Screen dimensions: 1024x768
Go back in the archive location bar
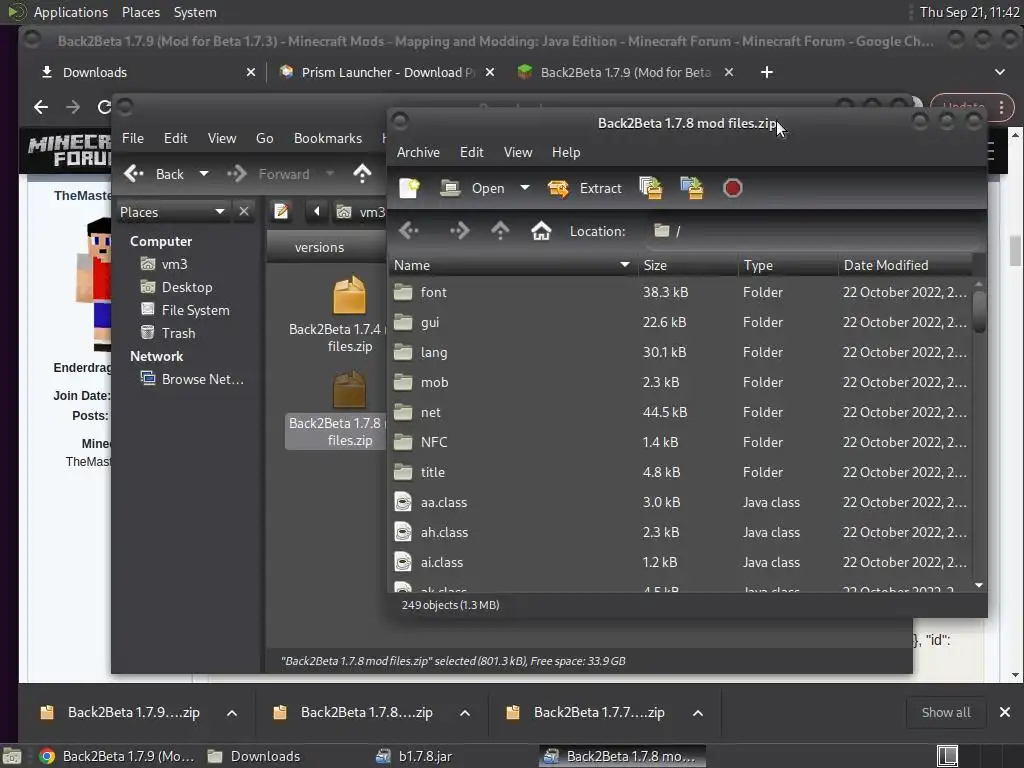(x=409, y=231)
